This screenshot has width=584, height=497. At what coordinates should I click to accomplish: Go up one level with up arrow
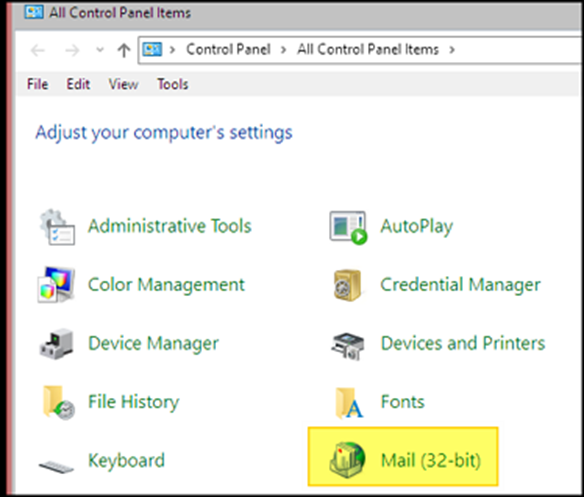pos(124,50)
